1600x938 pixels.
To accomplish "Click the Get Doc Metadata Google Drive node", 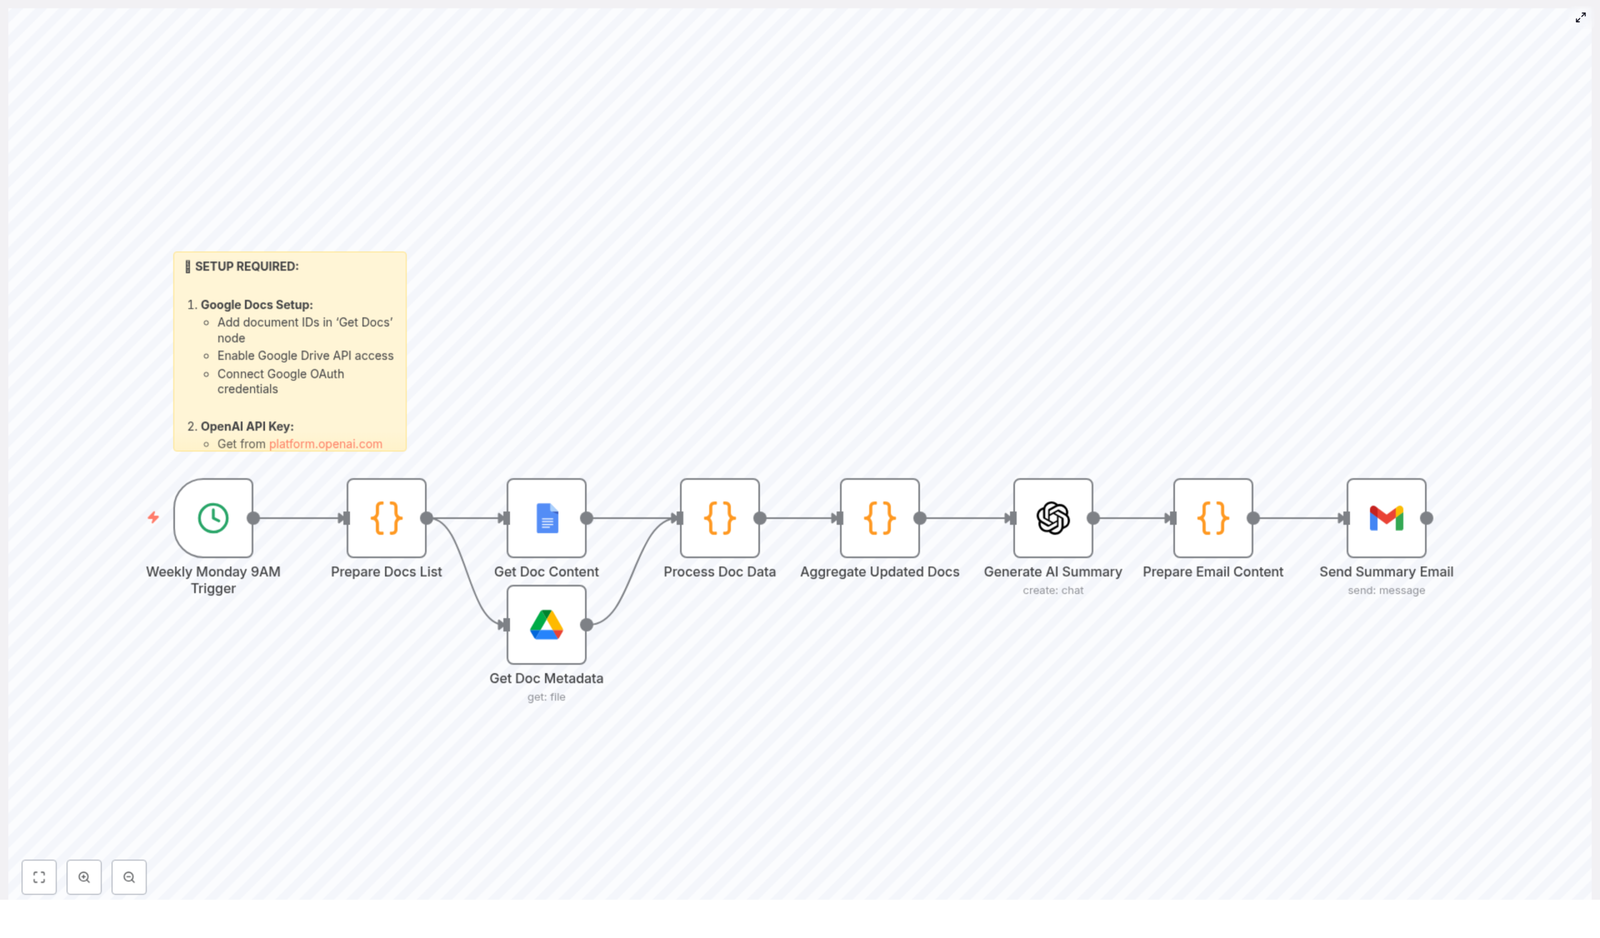I will tap(546, 625).
